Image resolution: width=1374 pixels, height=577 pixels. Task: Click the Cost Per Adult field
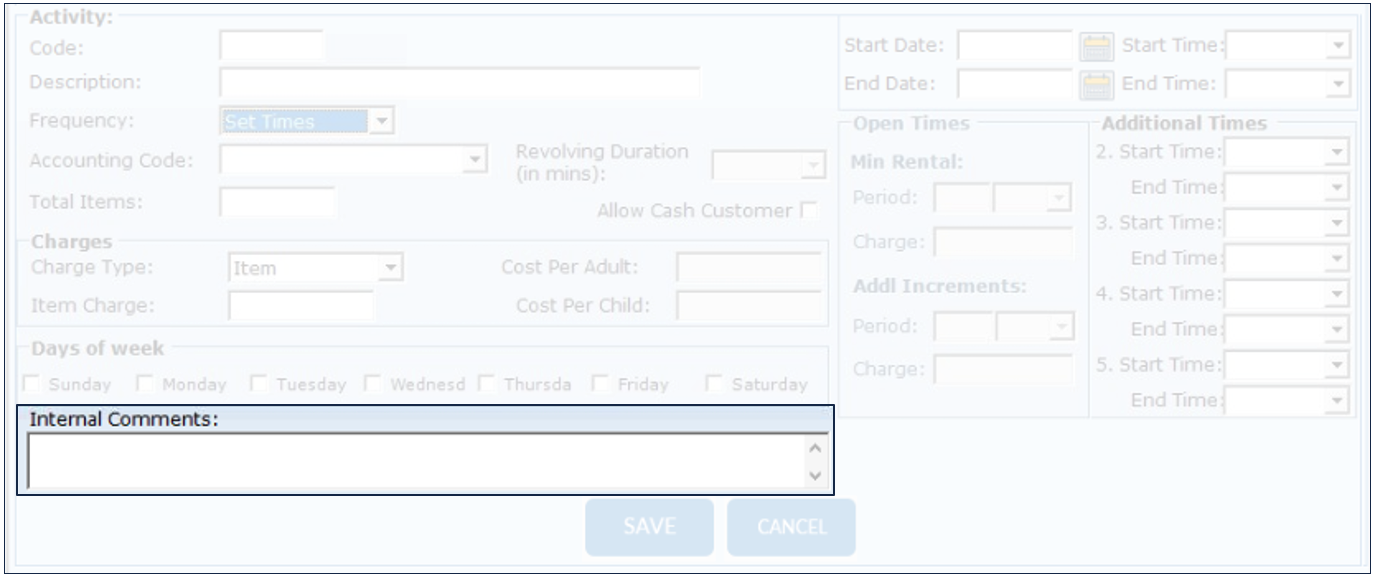[x=750, y=268]
